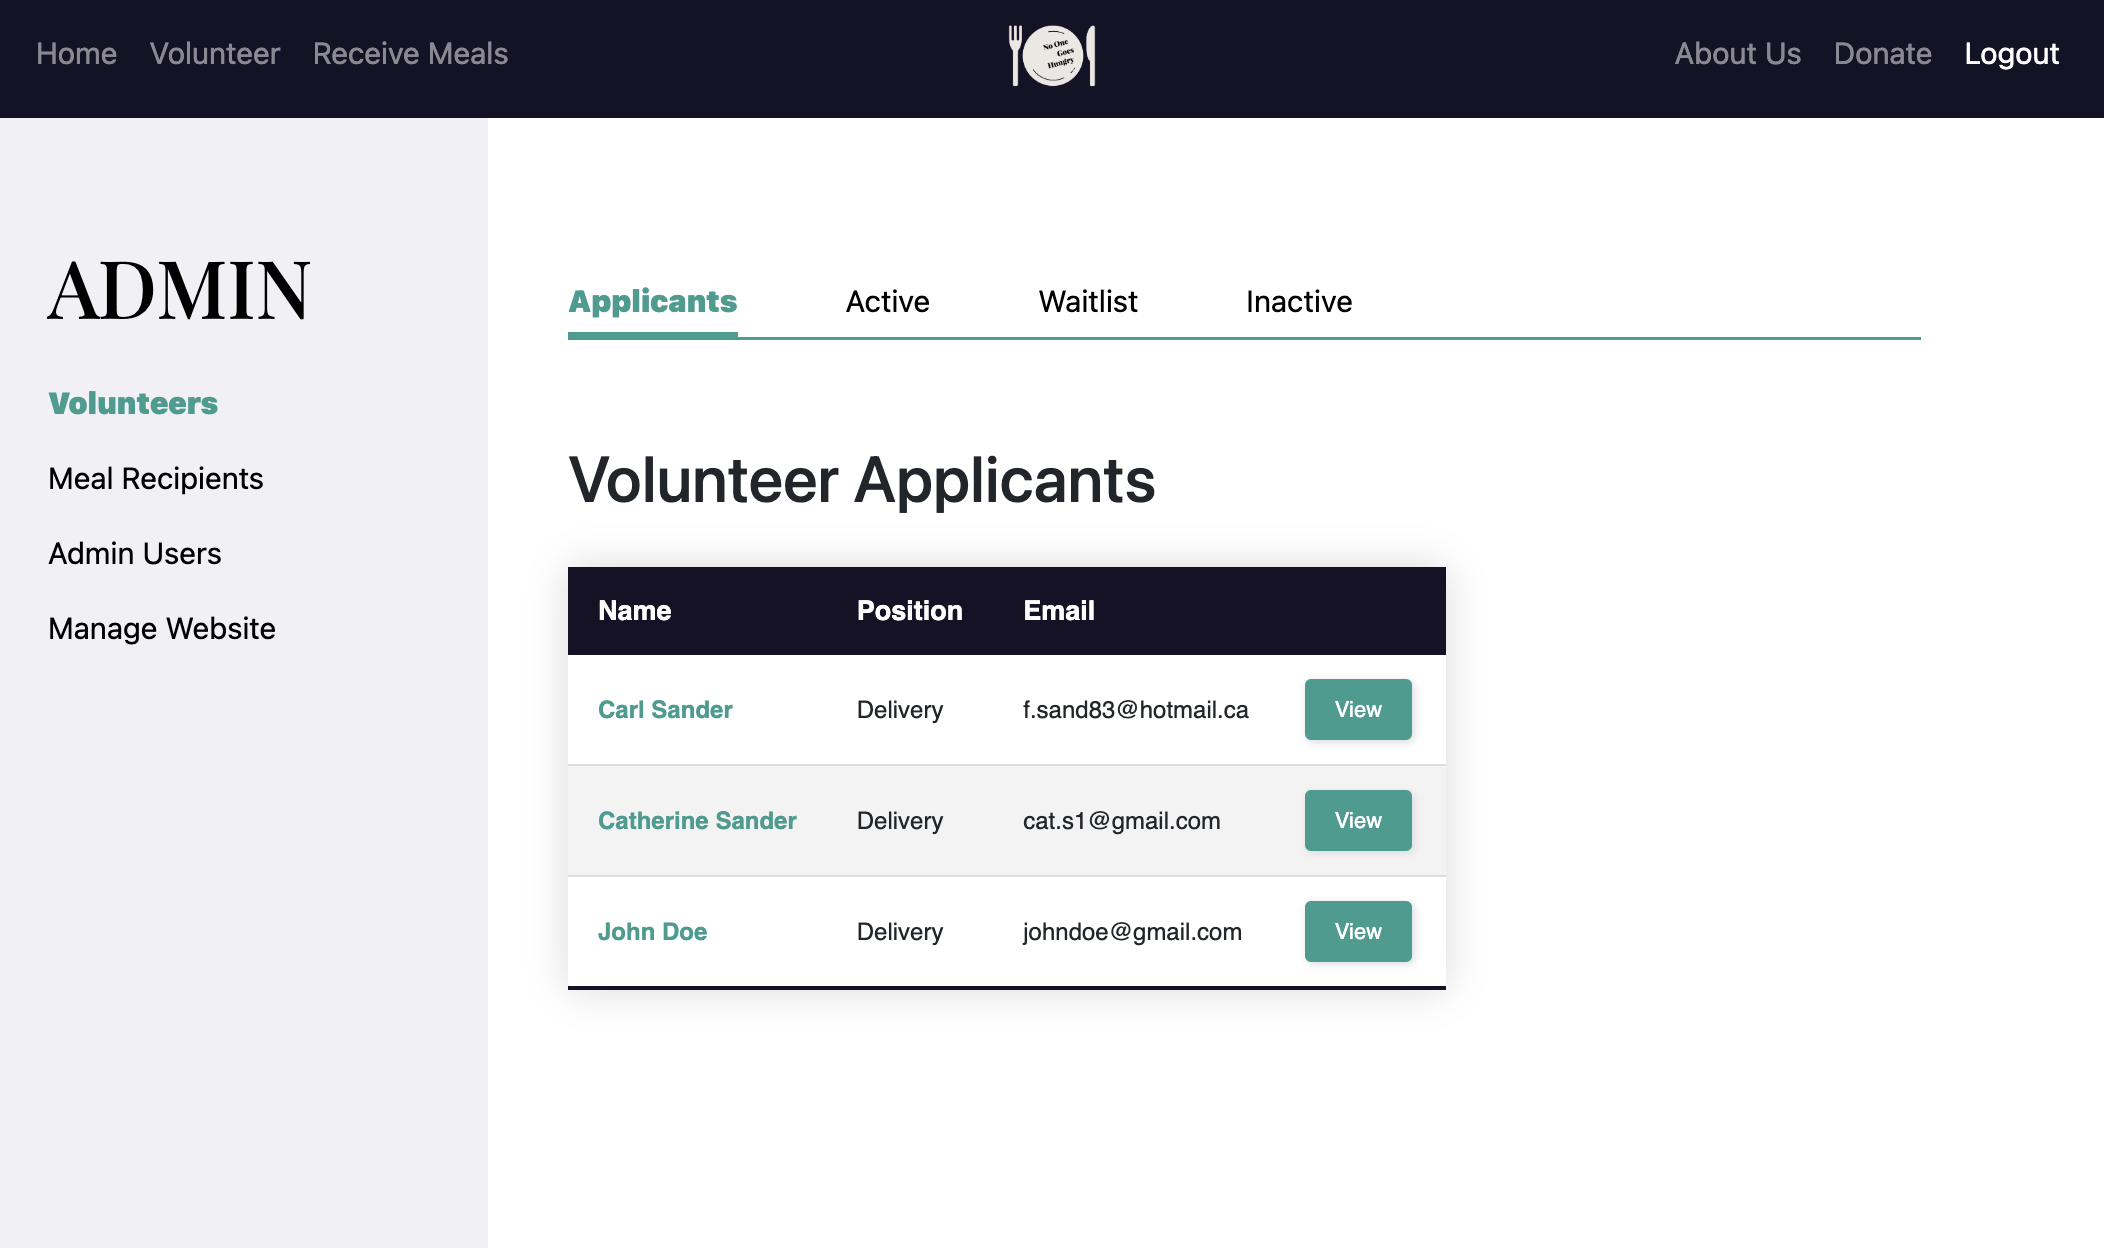The width and height of the screenshot is (2104, 1248).
Task: Open Receive Meals in navbar
Action: coord(410,54)
